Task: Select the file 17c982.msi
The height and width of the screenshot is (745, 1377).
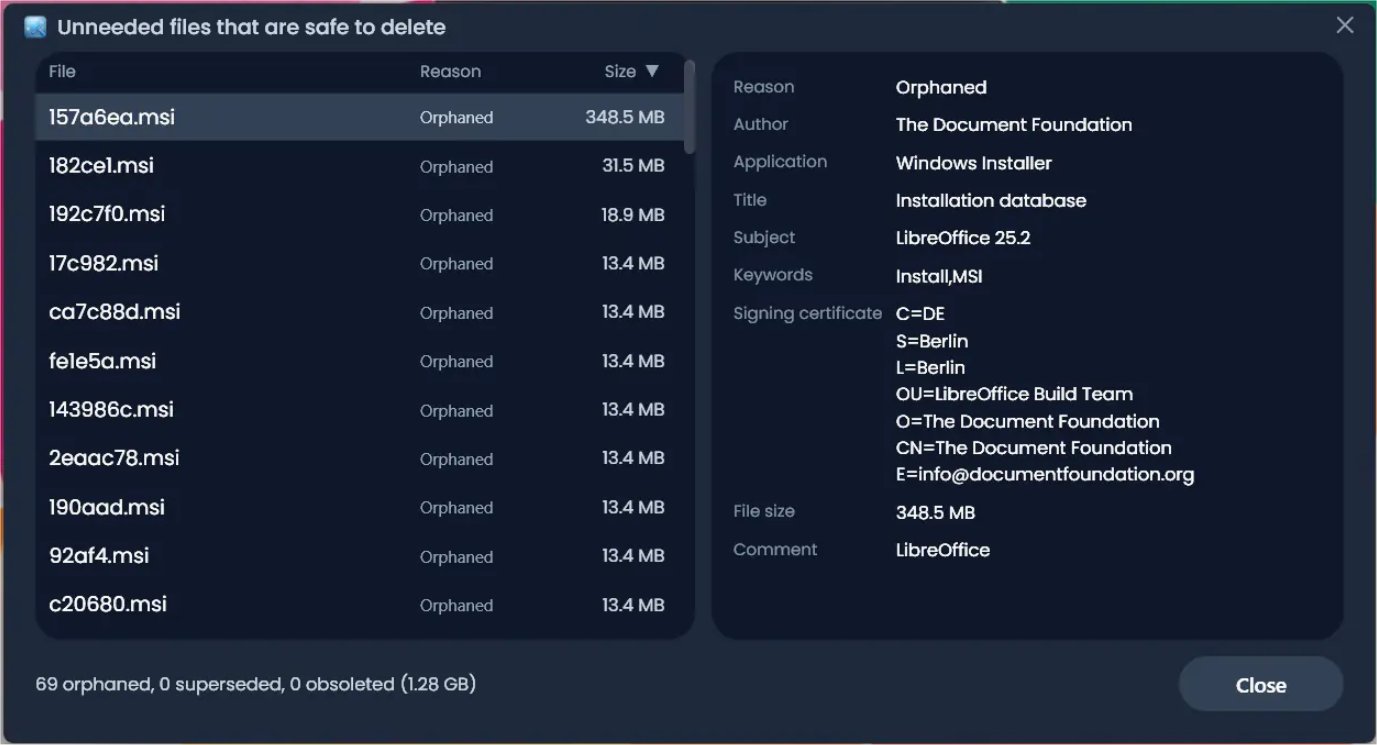Action: 360,264
